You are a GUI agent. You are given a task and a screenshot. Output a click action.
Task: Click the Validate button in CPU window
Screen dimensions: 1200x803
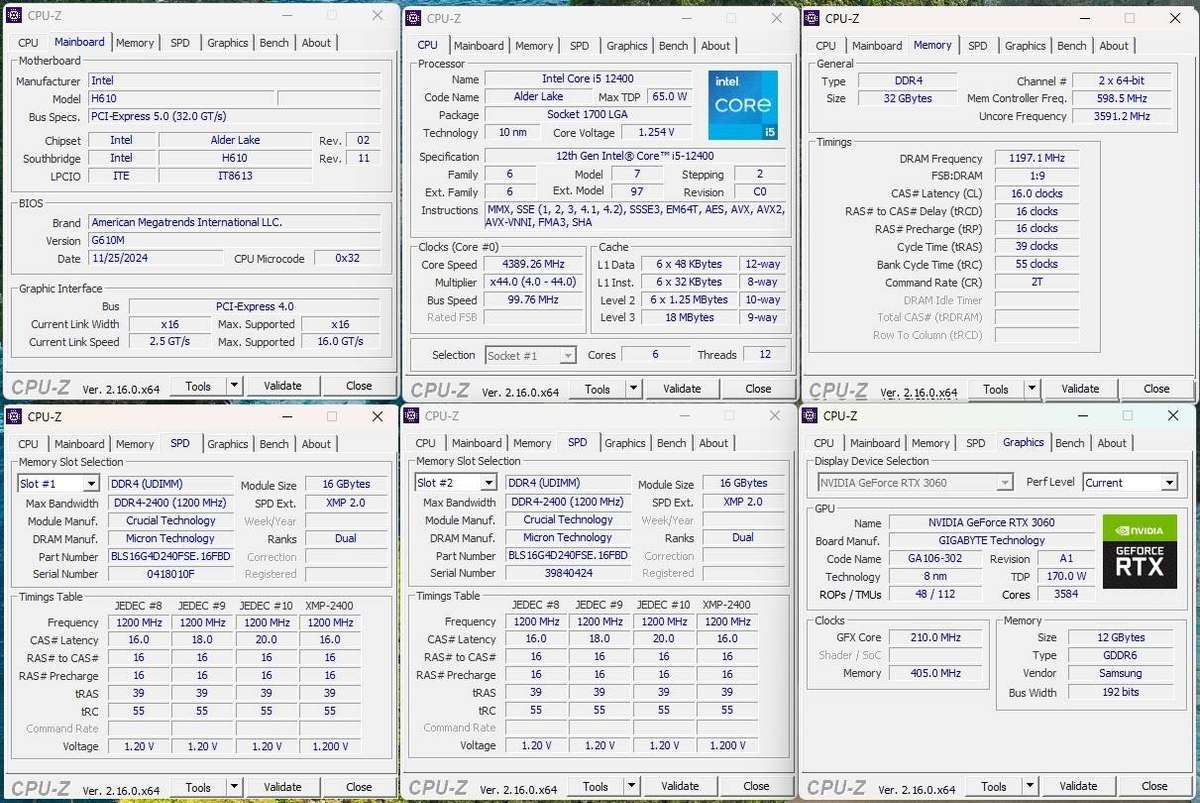pos(682,388)
